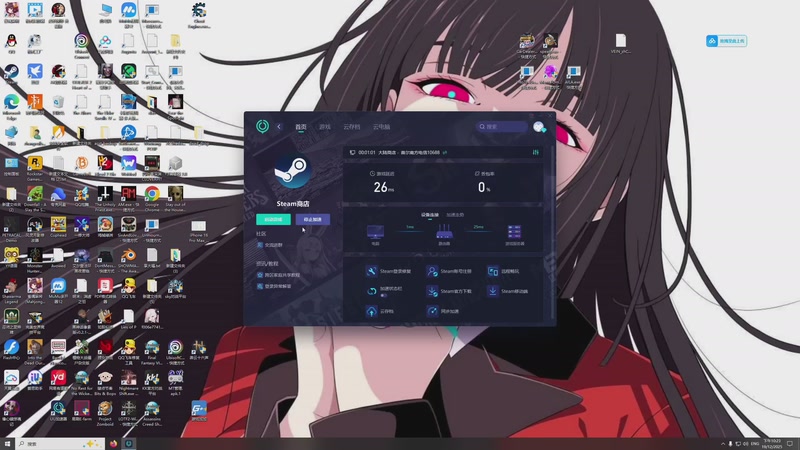The height and width of the screenshot is (450, 800).
Task: Open the 云存档 tab
Action: point(352,127)
